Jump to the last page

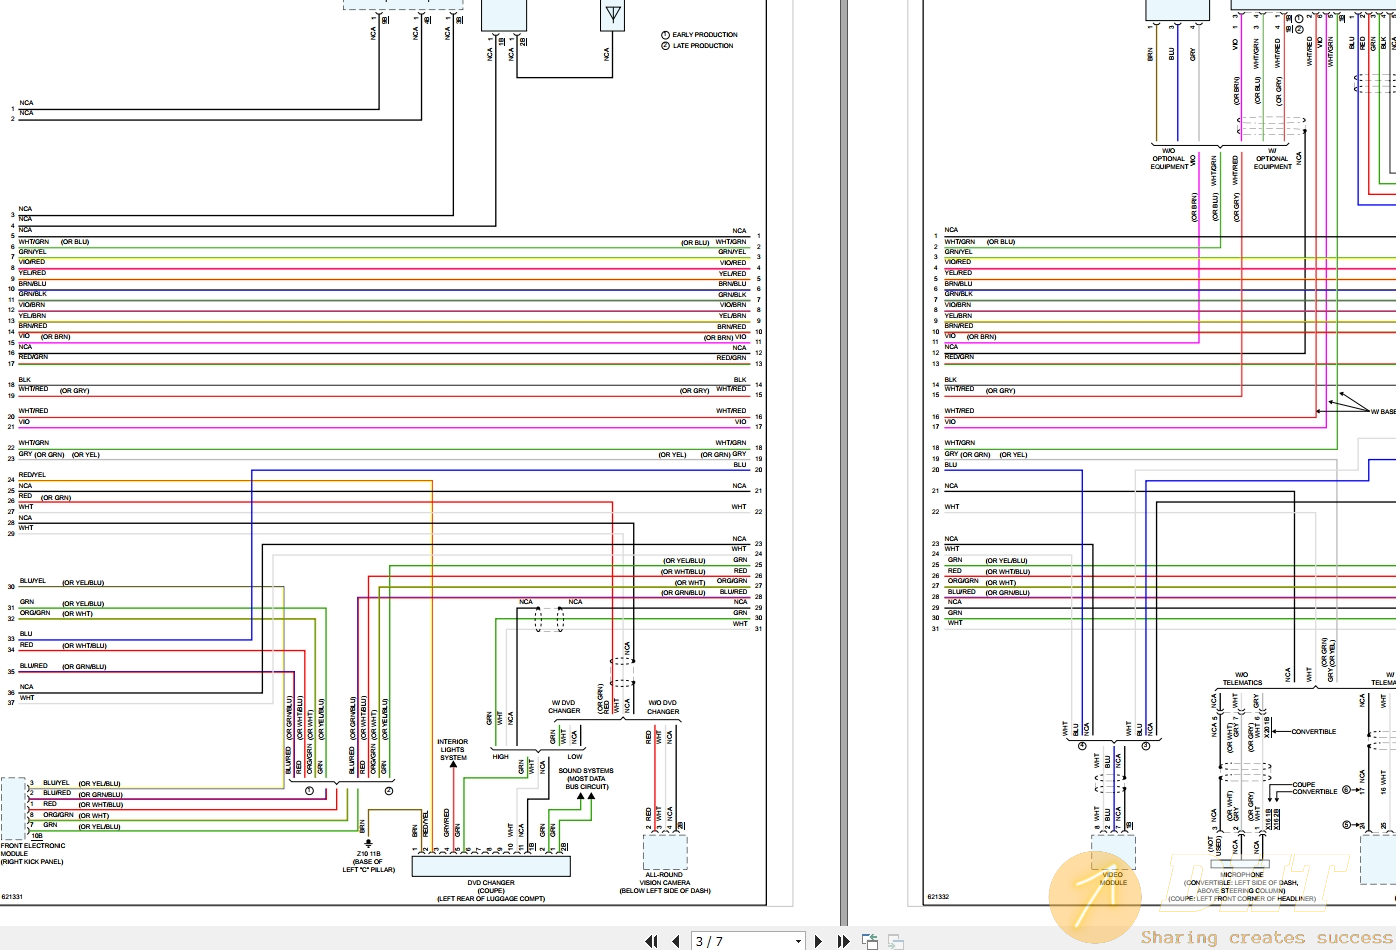tap(843, 941)
